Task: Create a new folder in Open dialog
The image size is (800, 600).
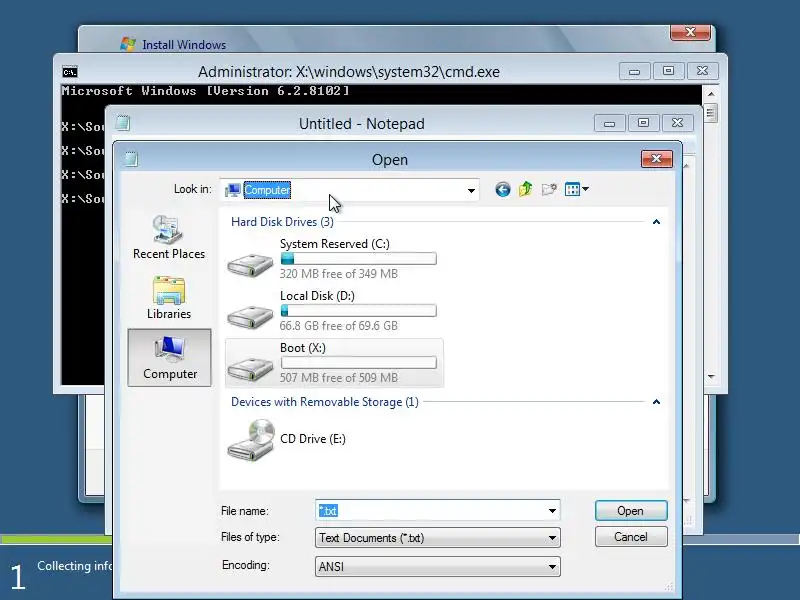Action: [549, 189]
